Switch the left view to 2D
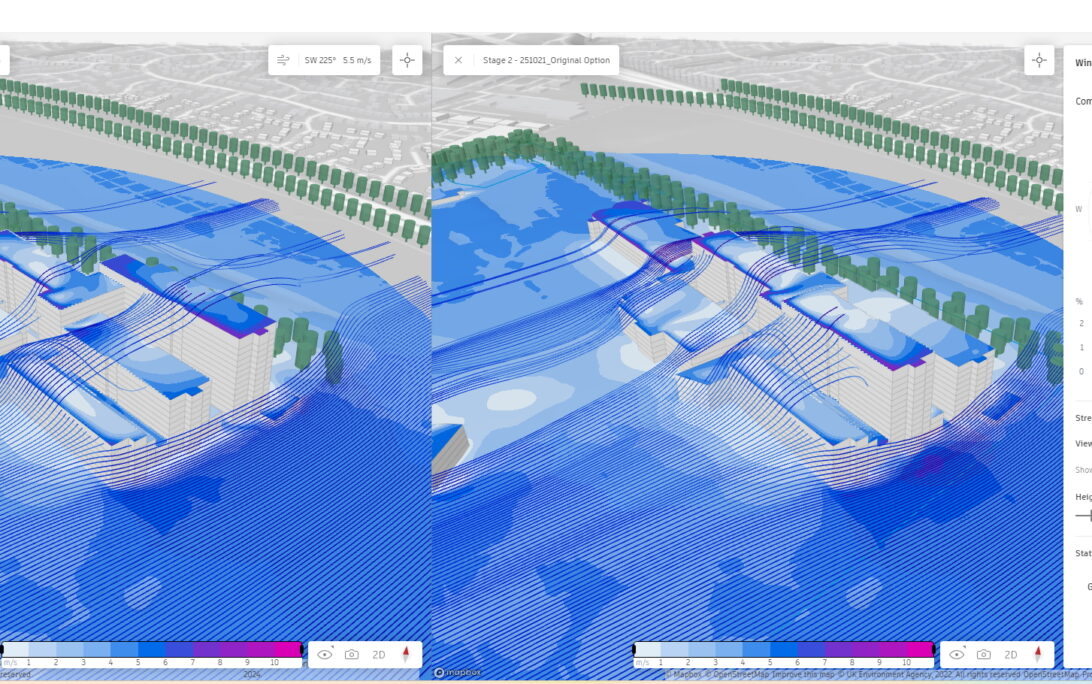 tap(379, 655)
